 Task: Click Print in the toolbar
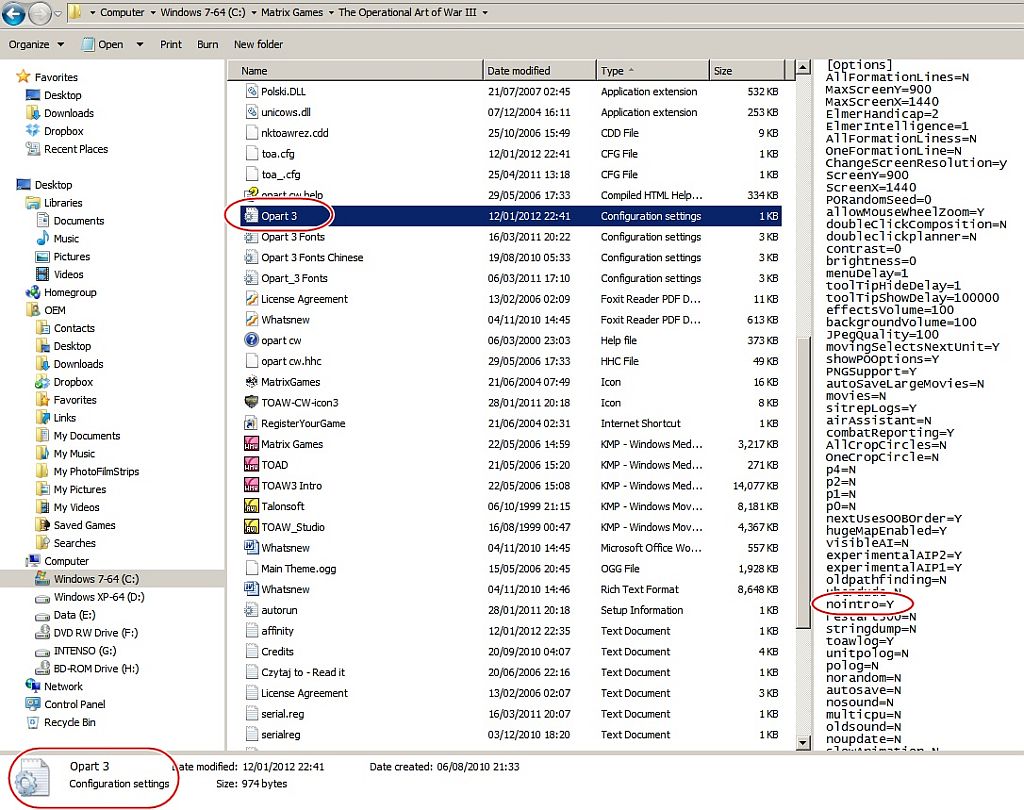coord(170,44)
